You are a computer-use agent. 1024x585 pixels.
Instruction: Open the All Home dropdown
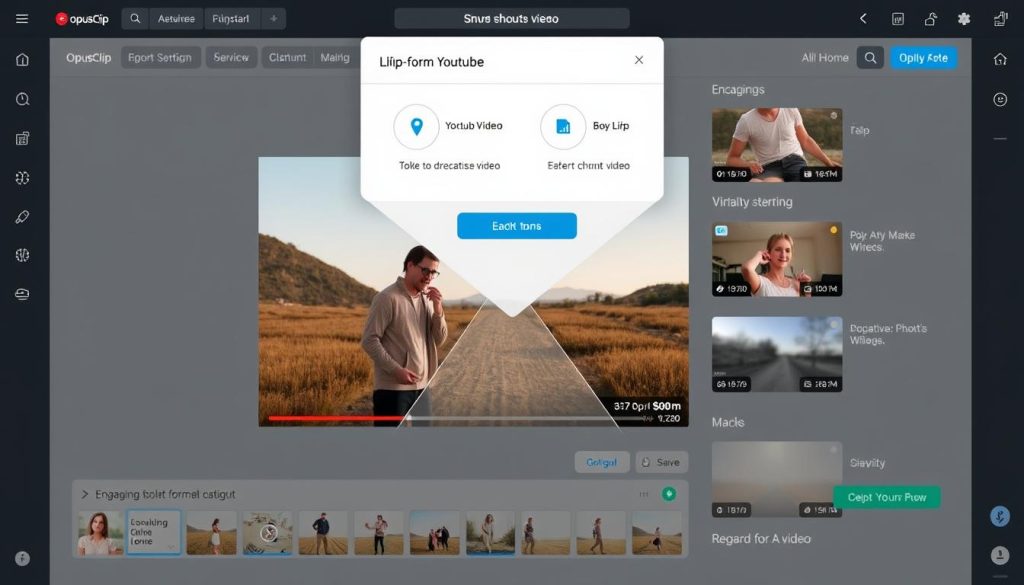click(x=827, y=57)
